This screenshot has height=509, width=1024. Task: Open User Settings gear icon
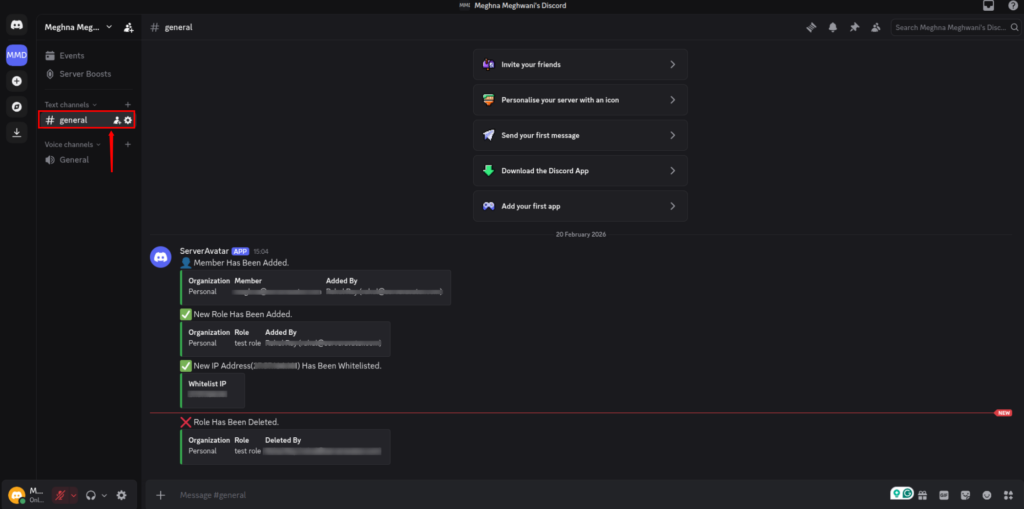(x=121, y=495)
